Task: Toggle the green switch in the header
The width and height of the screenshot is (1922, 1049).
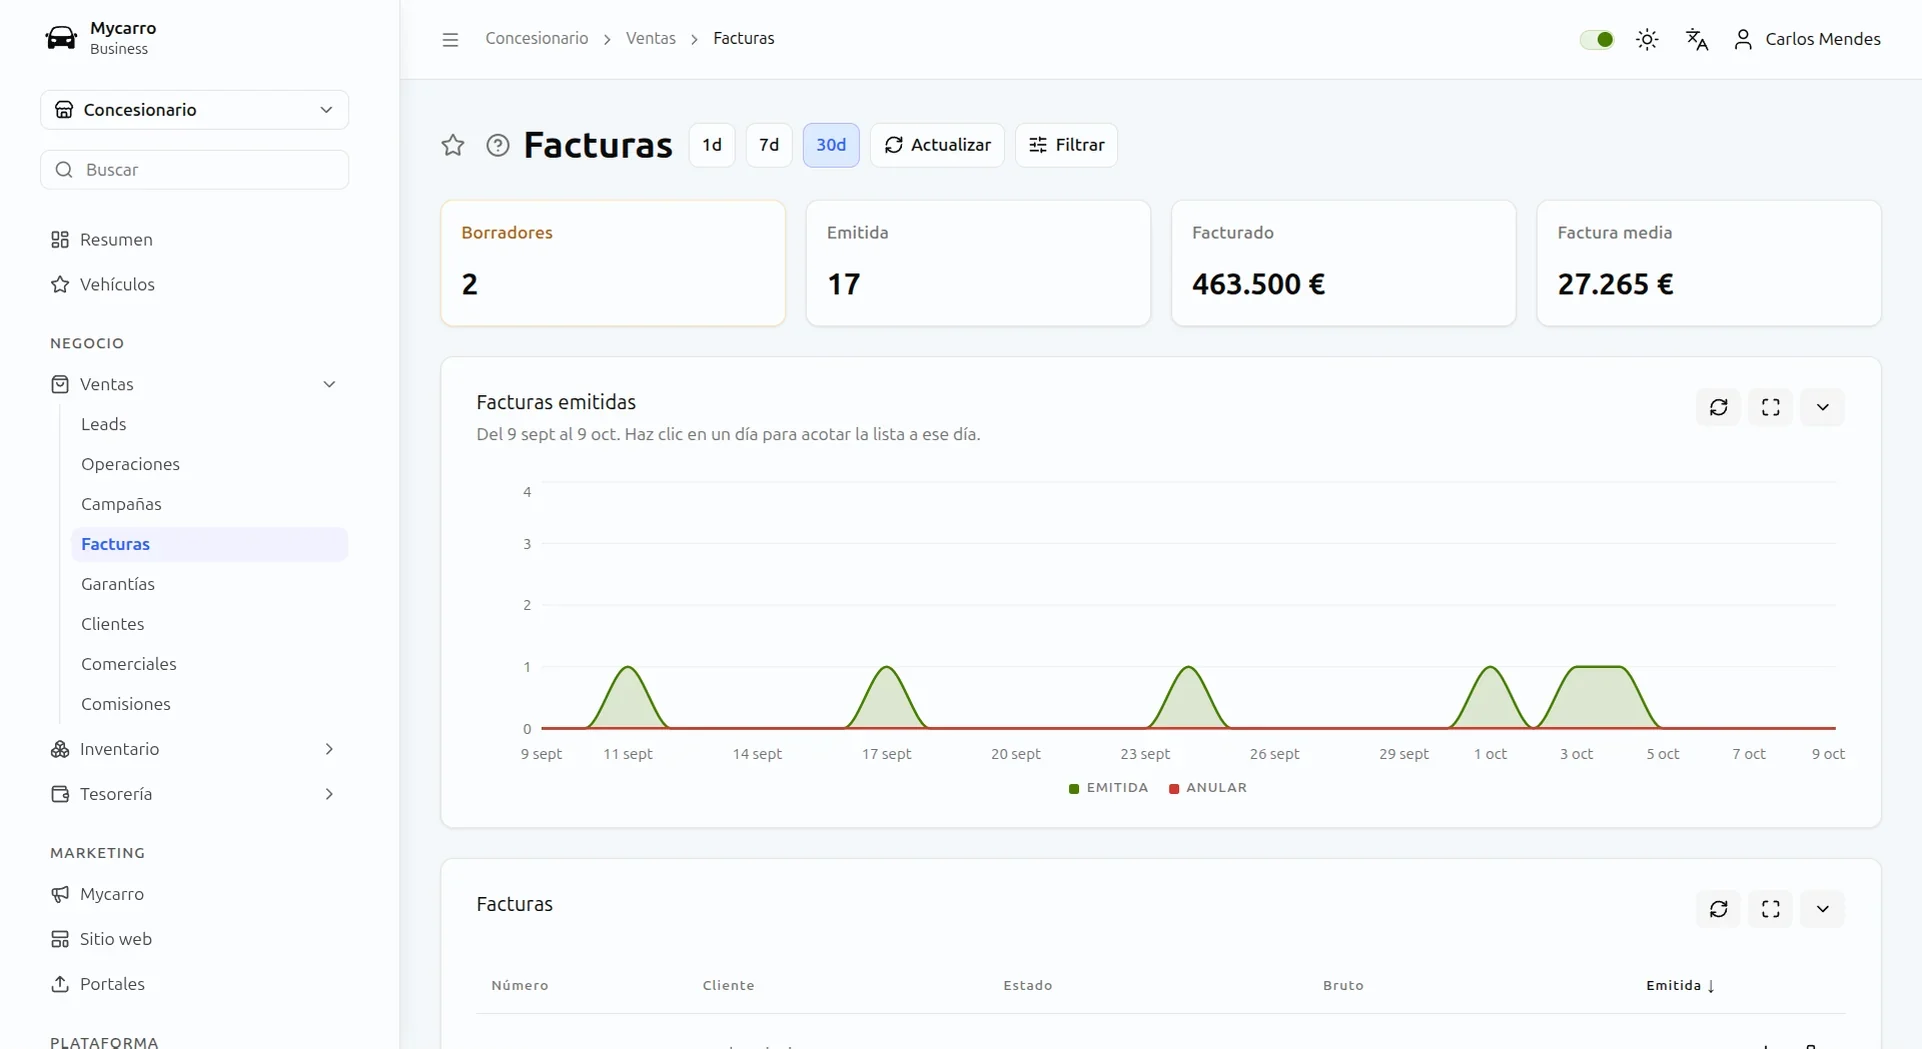Action: coord(1597,39)
